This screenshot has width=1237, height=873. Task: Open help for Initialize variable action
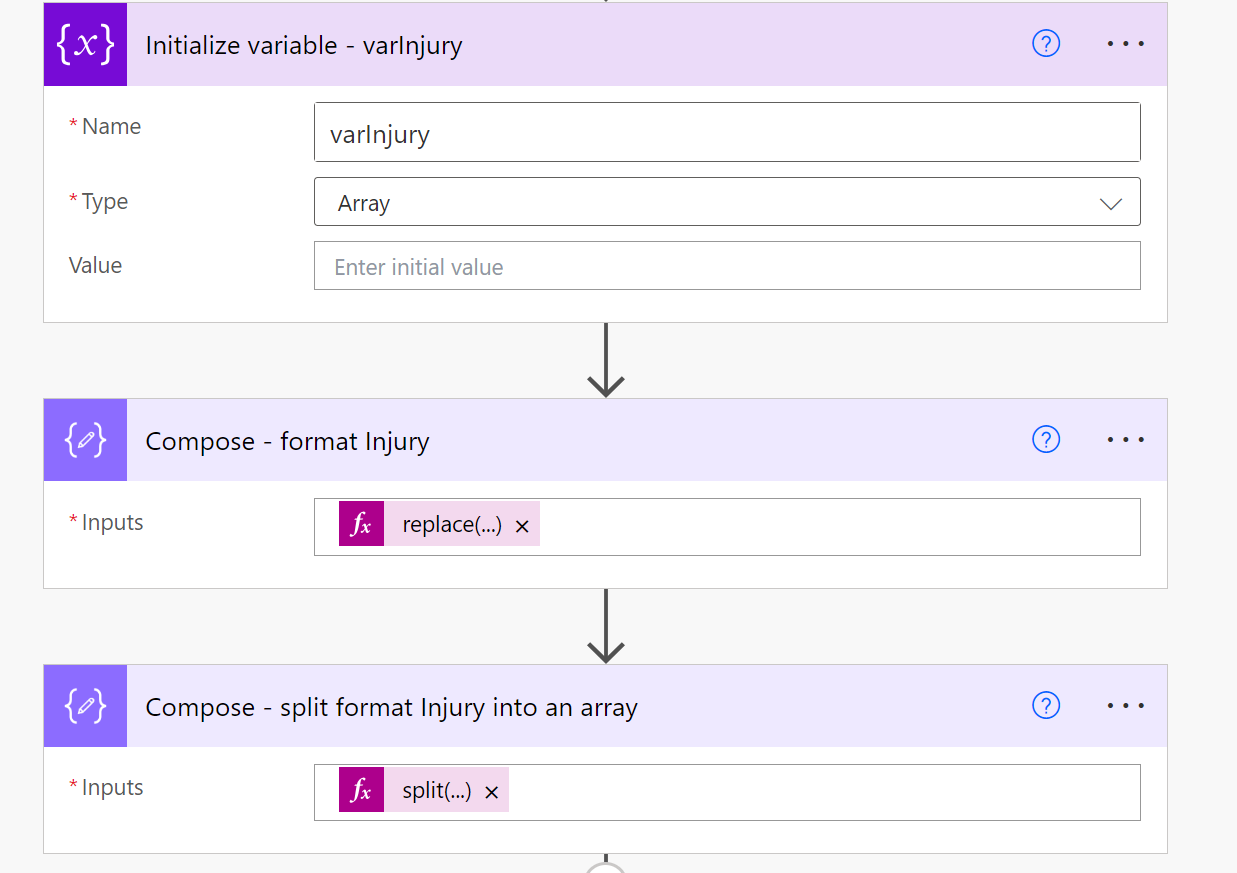[x=1046, y=44]
